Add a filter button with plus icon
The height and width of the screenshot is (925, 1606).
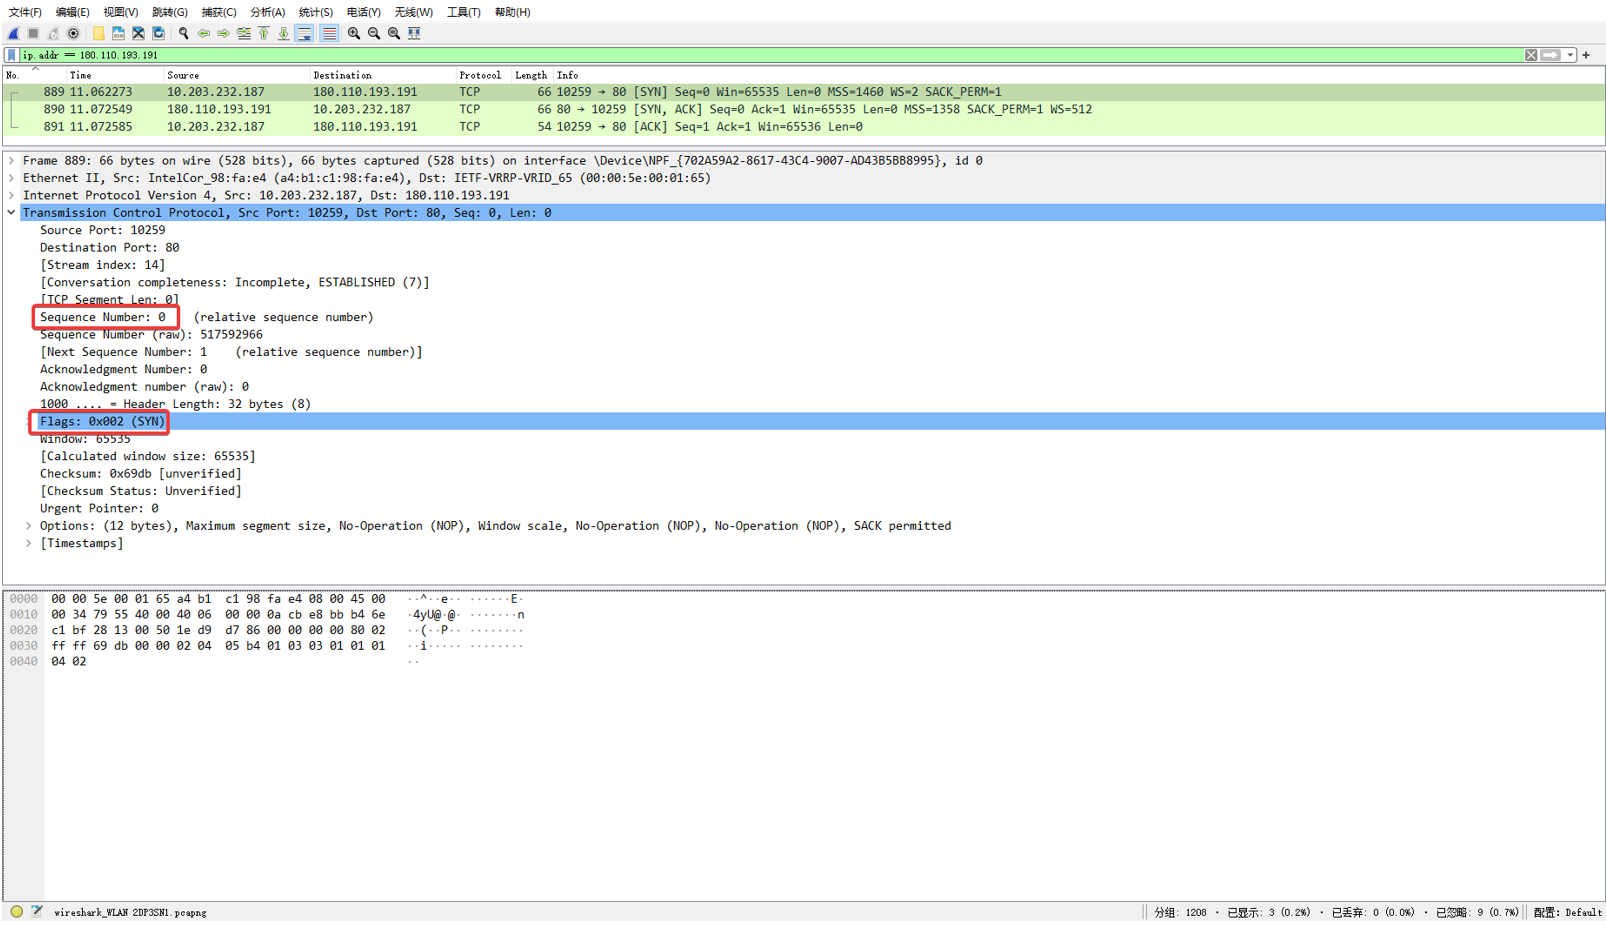coord(1586,55)
